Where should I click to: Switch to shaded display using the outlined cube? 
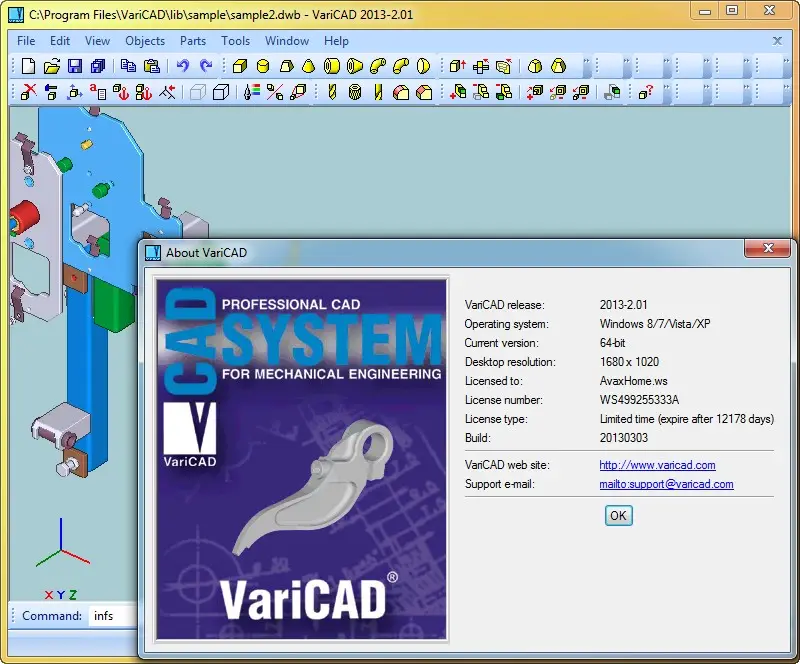tap(221, 92)
